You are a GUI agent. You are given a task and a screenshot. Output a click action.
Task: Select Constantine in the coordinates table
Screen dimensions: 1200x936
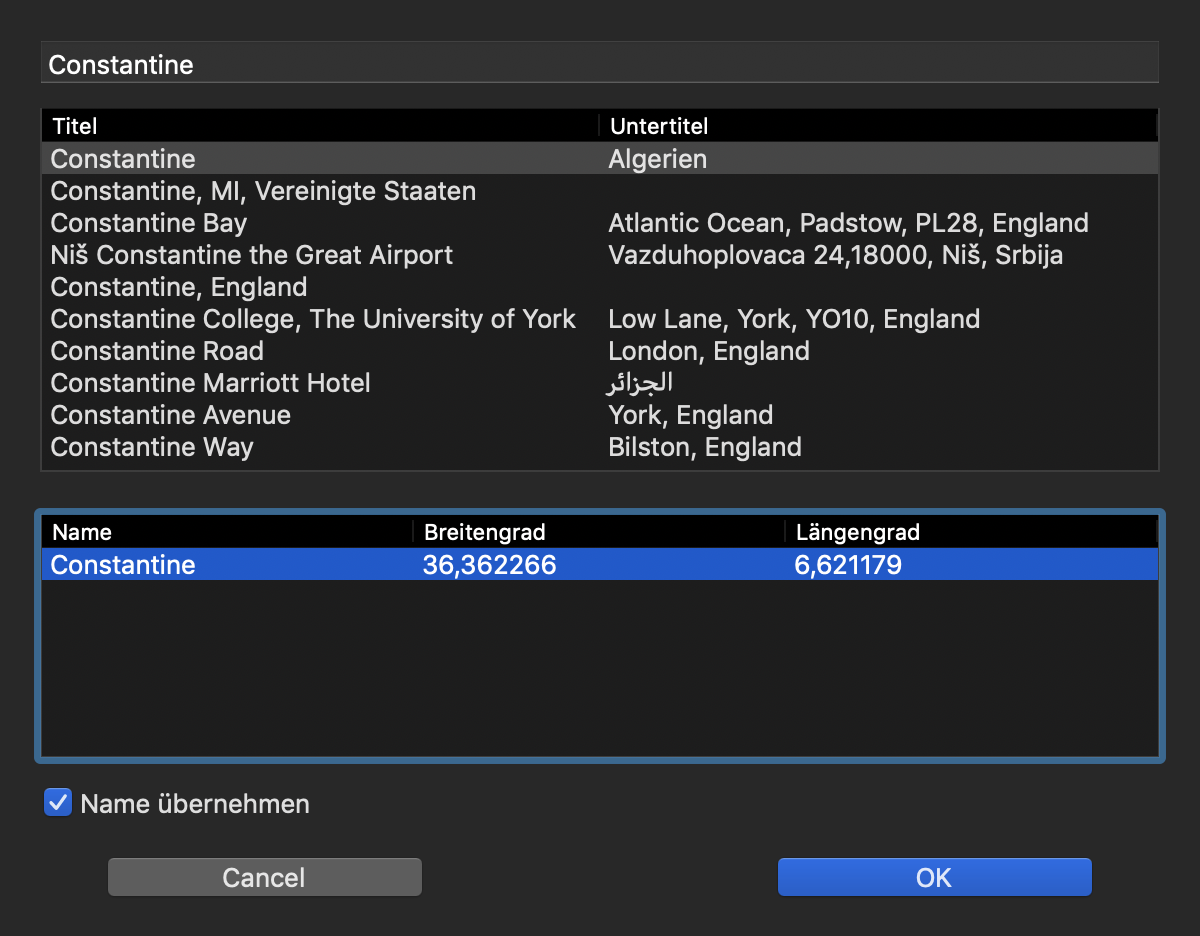point(599,565)
